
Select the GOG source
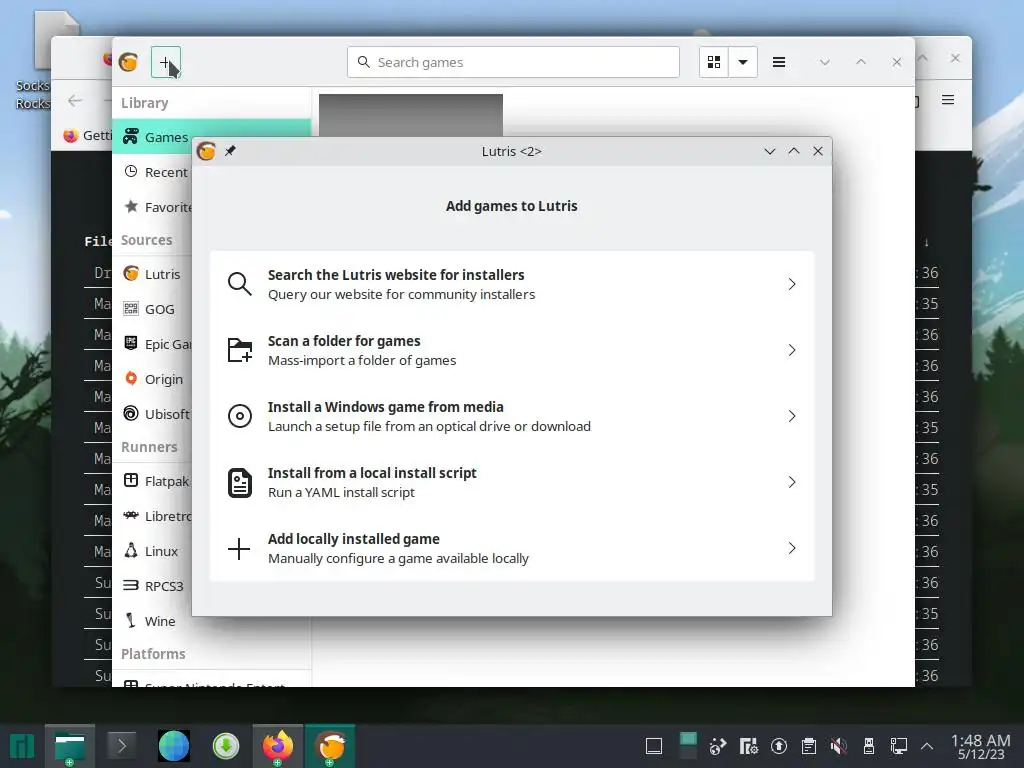point(153,309)
